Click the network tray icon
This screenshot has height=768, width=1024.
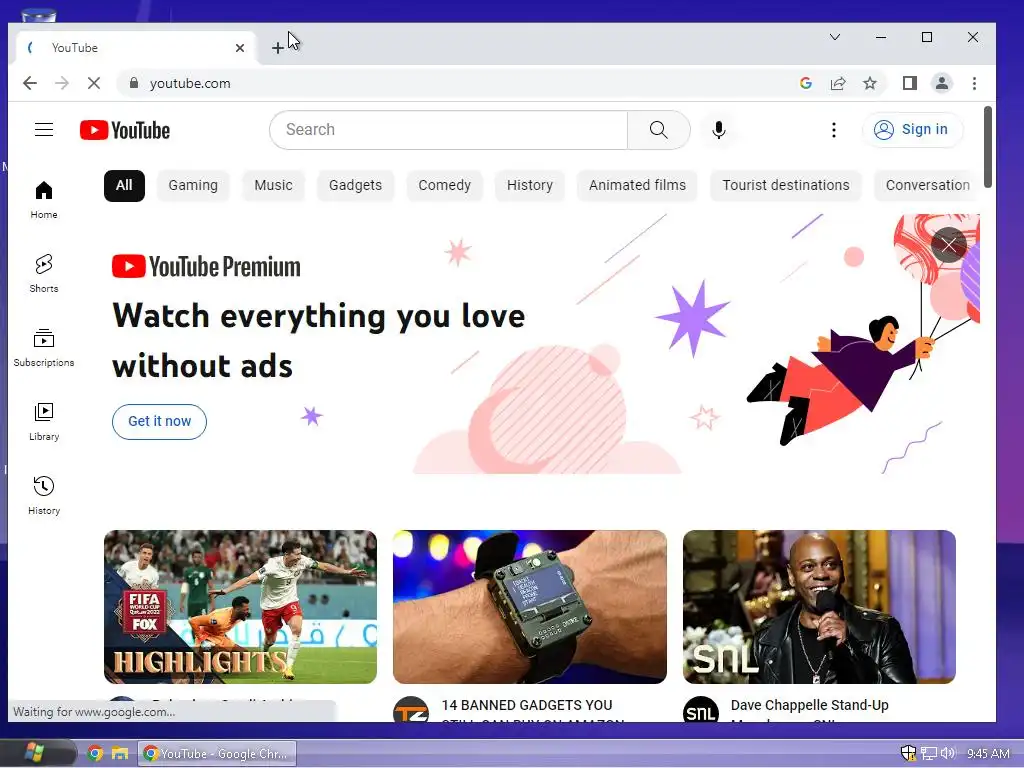(x=929, y=754)
